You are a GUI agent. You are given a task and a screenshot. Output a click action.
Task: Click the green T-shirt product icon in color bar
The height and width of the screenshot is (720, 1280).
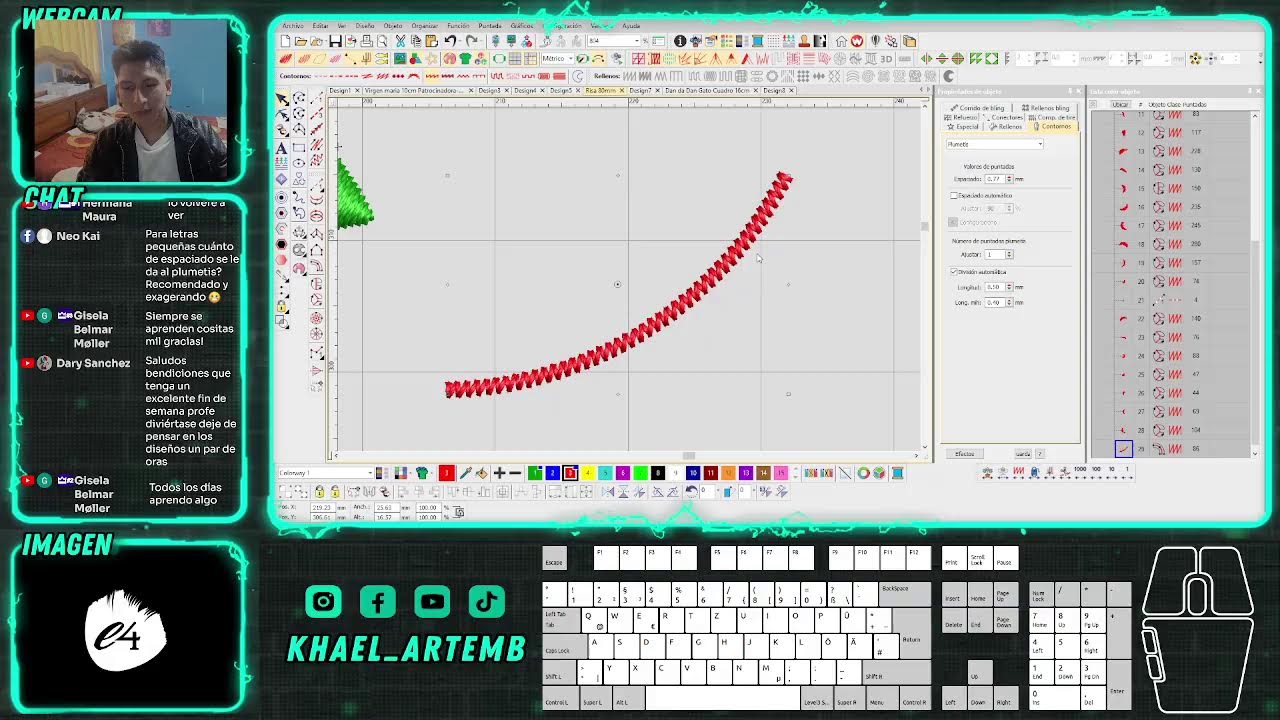(x=423, y=472)
